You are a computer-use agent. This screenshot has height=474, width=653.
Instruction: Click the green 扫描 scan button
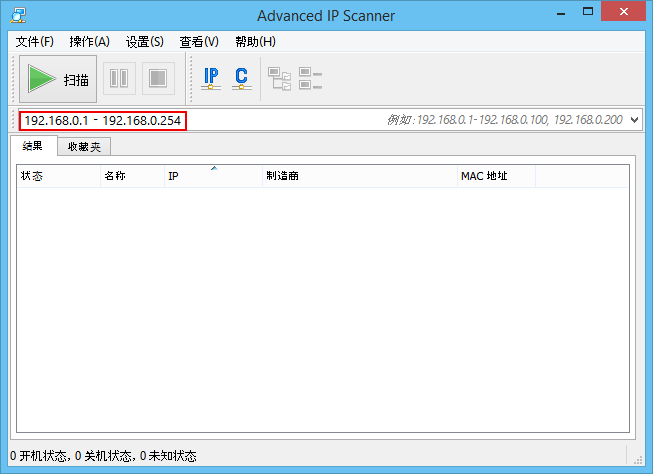pos(58,79)
